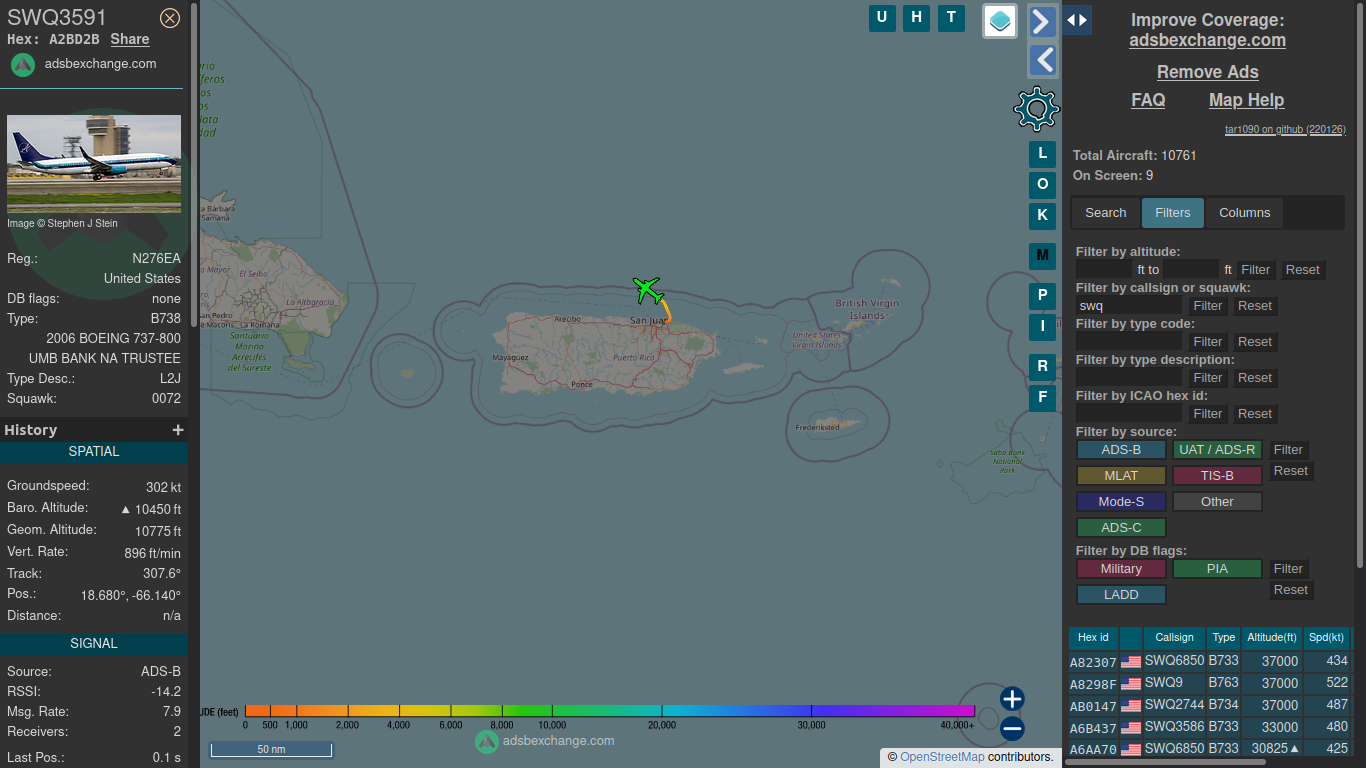Switch to the Search tab
The image size is (1366, 768).
pos(1105,213)
